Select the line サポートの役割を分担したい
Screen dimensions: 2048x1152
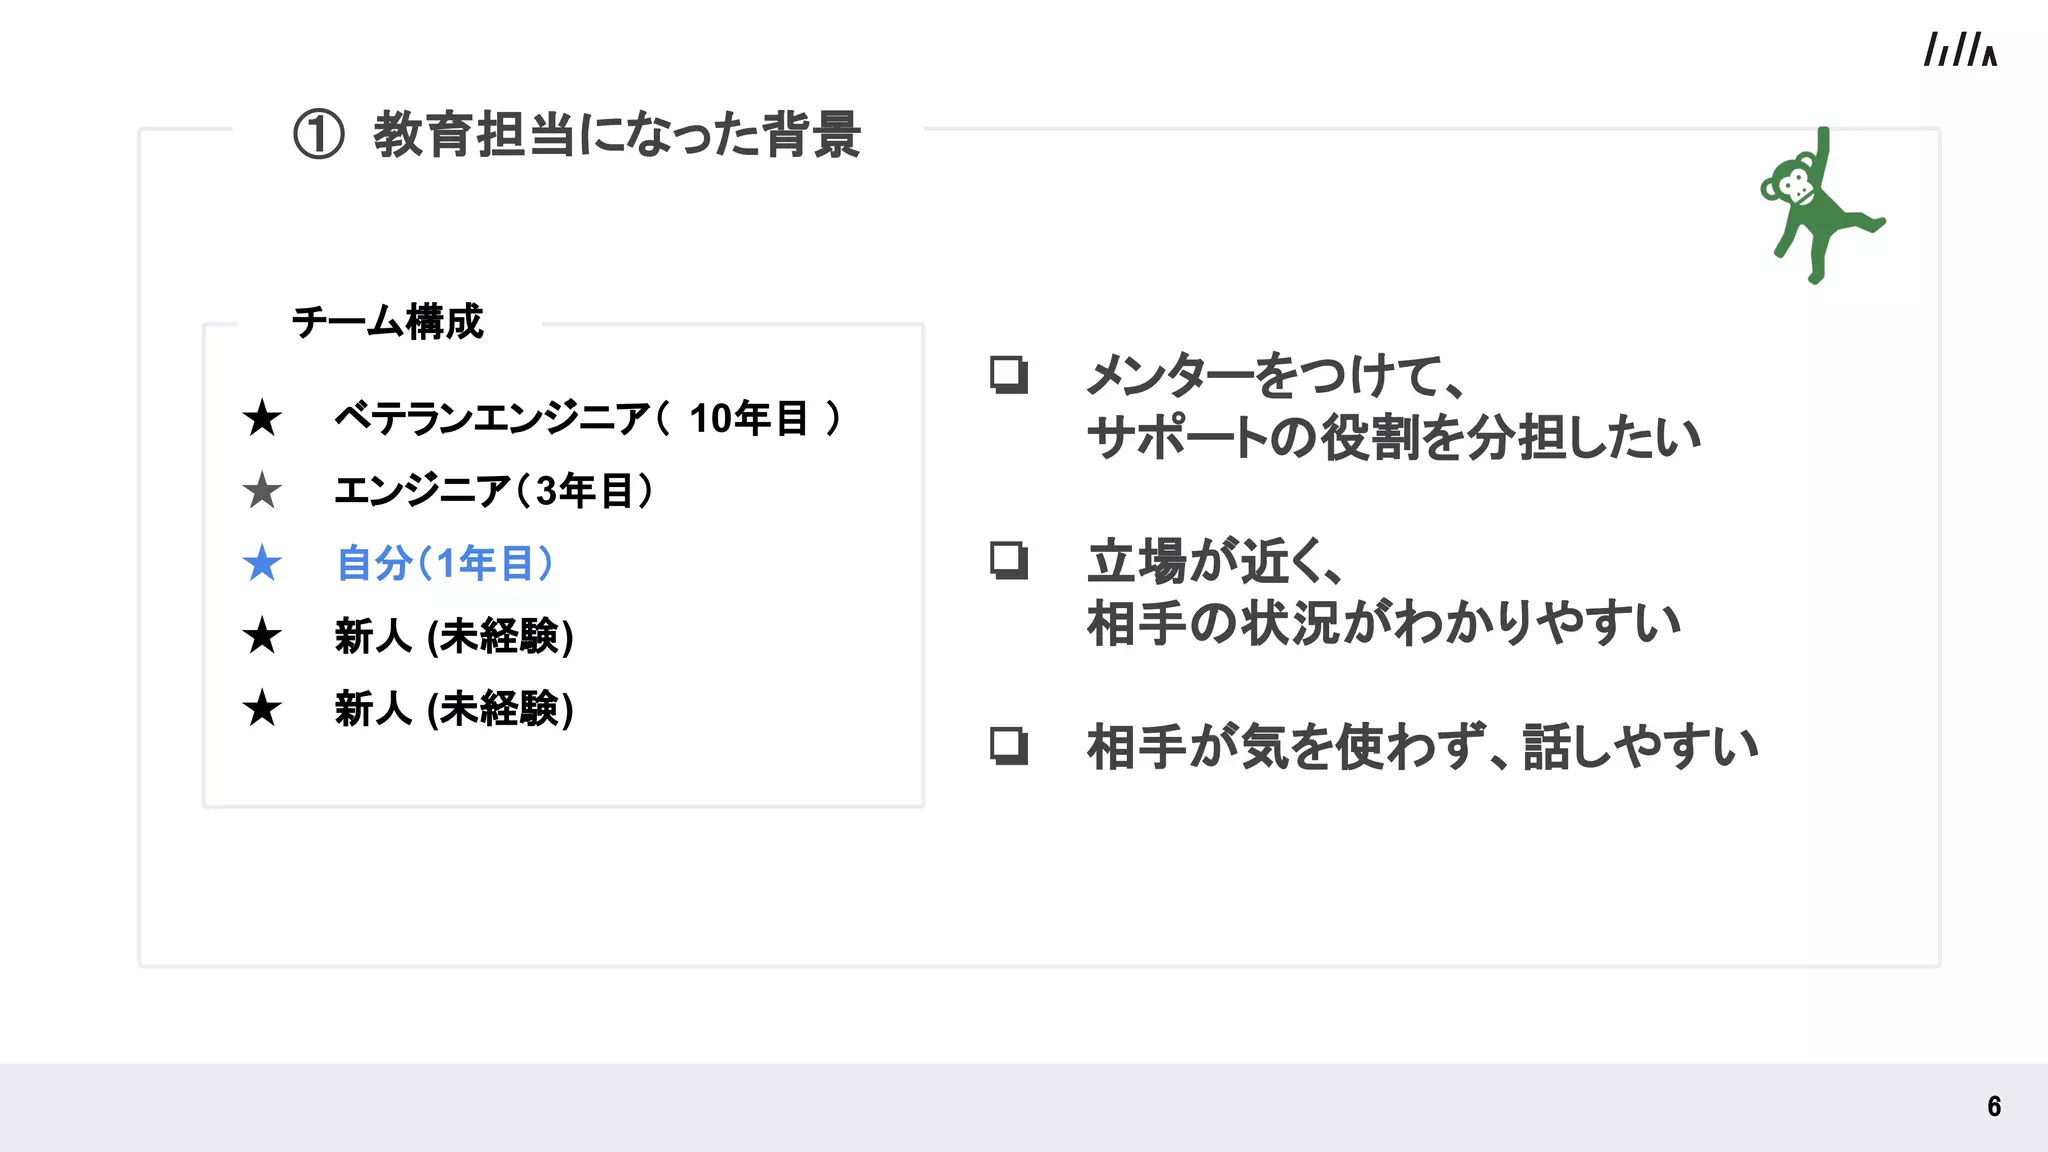point(1394,438)
